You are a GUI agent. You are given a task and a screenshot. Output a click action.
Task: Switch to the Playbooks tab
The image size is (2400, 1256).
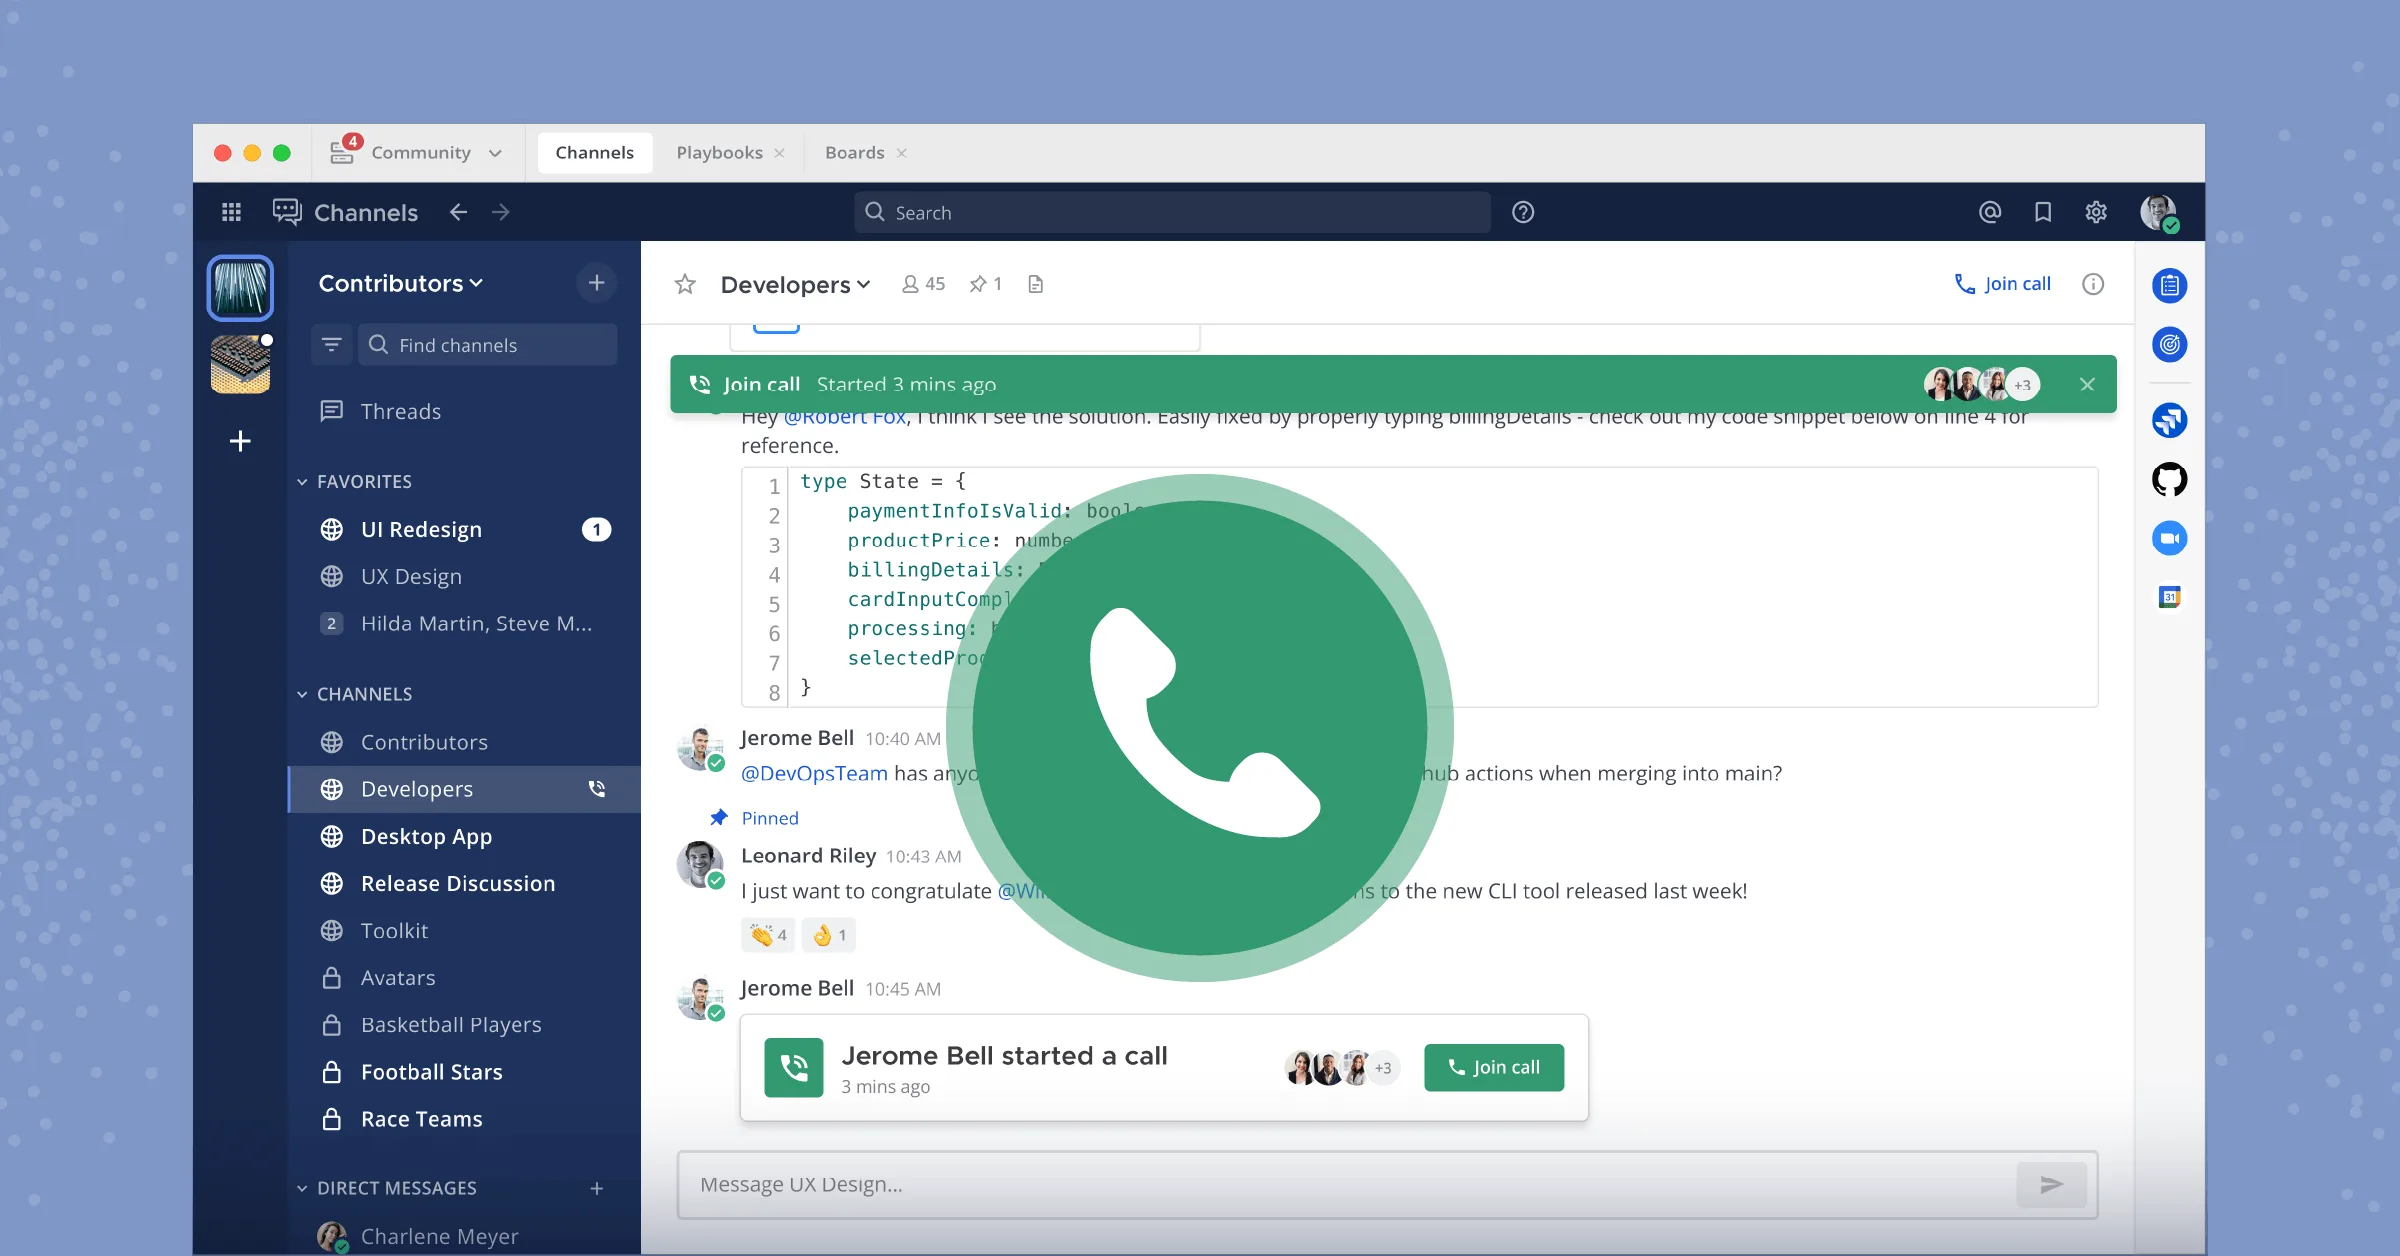click(720, 153)
